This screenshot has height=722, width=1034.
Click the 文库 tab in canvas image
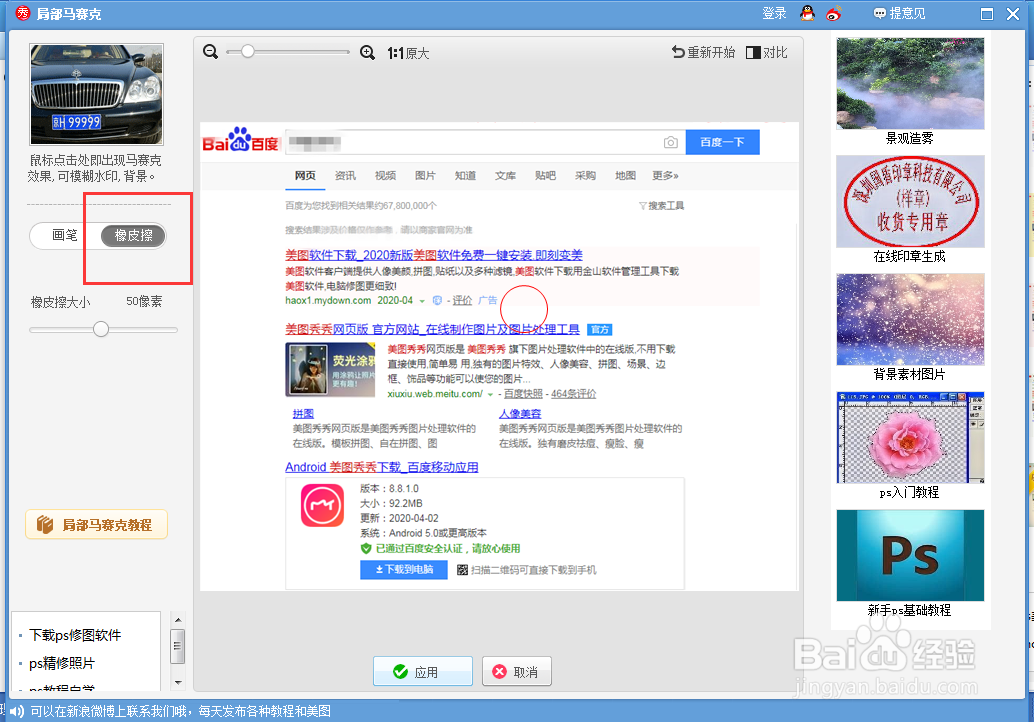tap(505, 175)
